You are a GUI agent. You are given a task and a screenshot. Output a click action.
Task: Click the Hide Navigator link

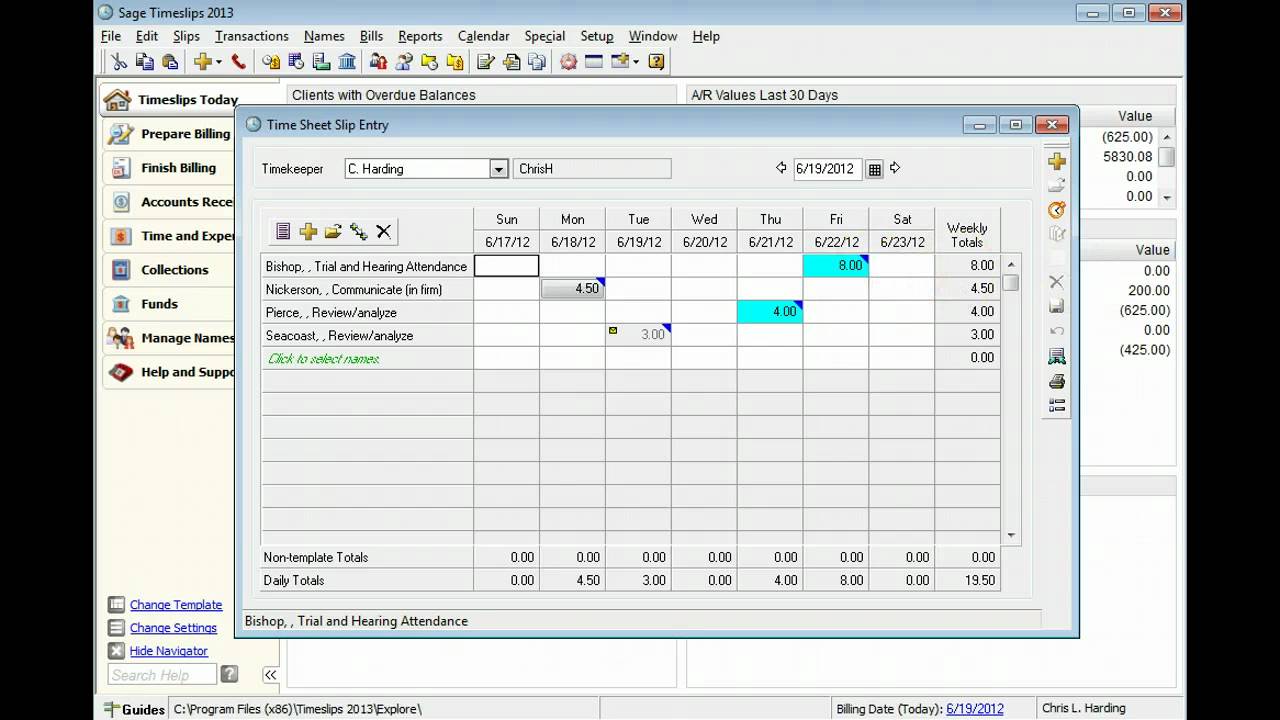tap(169, 651)
